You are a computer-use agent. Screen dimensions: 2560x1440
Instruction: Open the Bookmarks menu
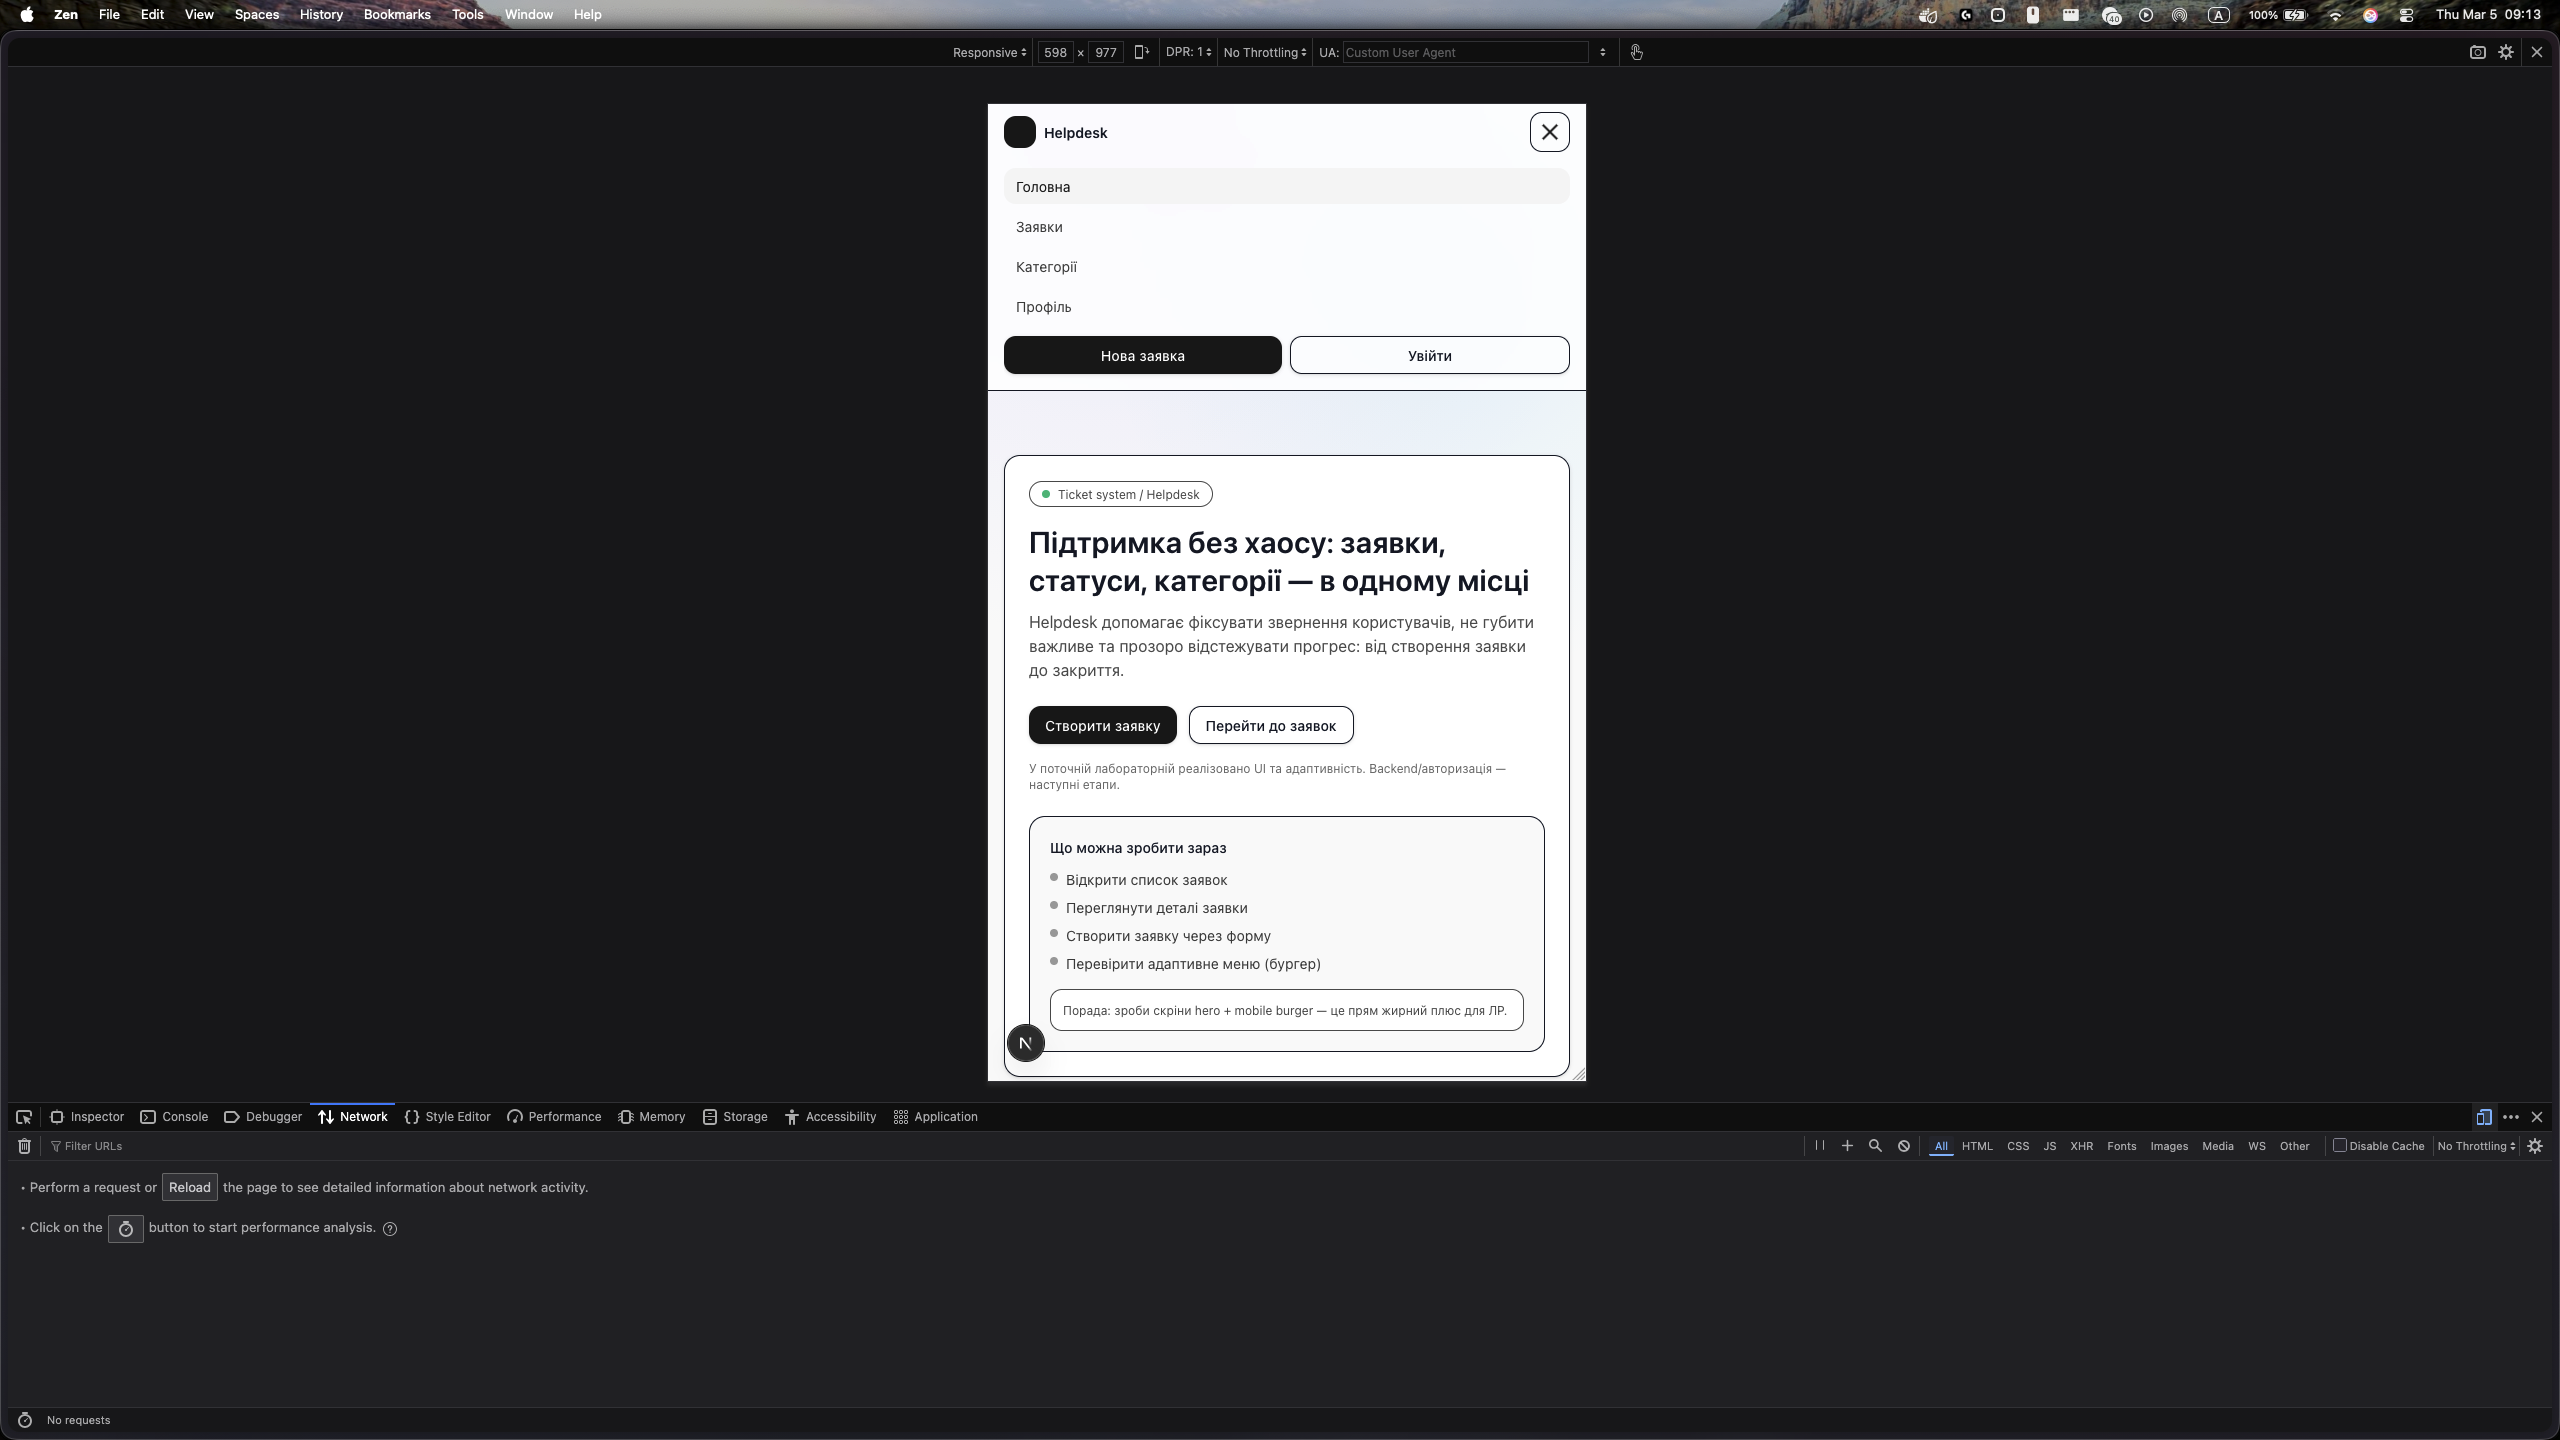coord(397,14)
